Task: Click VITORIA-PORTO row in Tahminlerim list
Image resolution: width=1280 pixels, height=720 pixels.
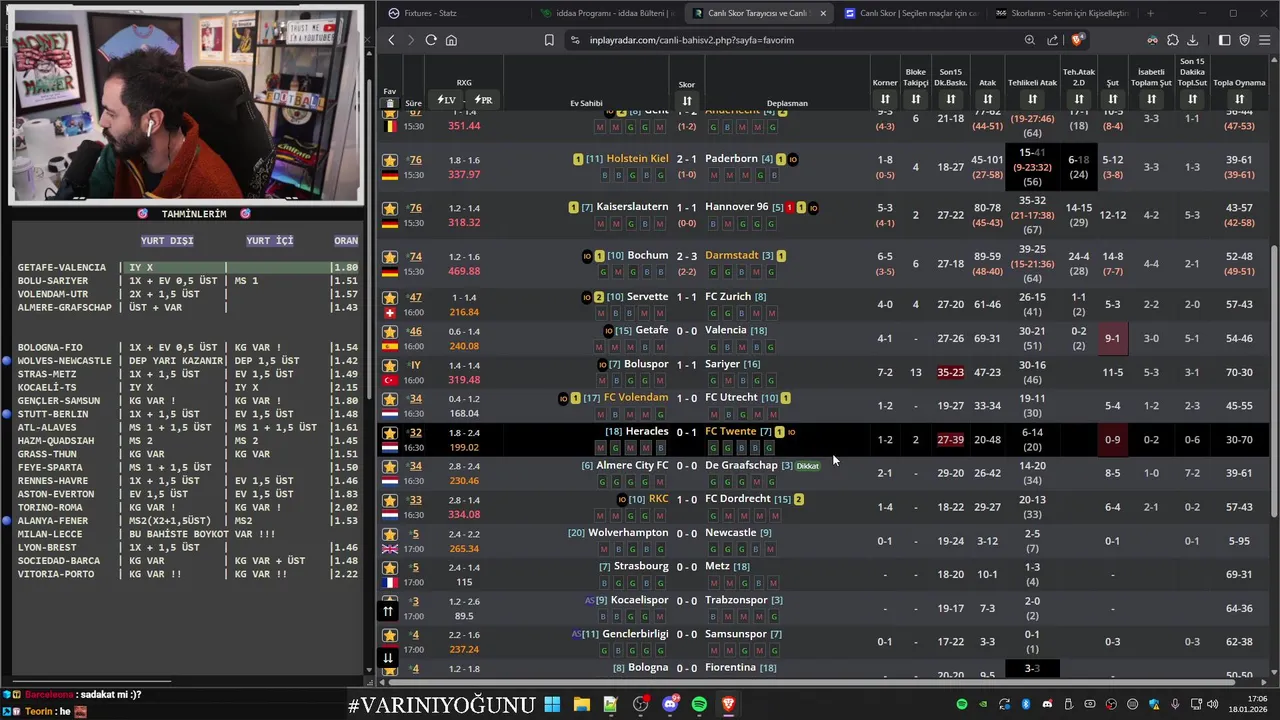Action: click(x=188, y=574)
